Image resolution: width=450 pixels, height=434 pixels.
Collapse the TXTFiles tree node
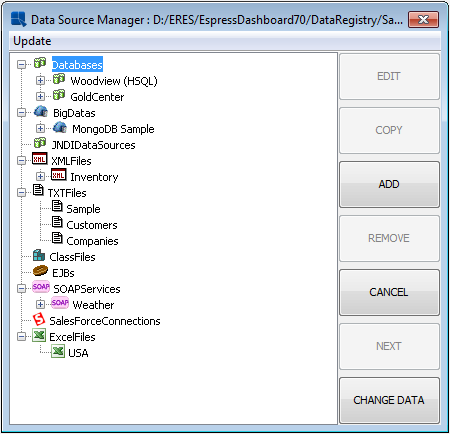click(x=21, y=192)
